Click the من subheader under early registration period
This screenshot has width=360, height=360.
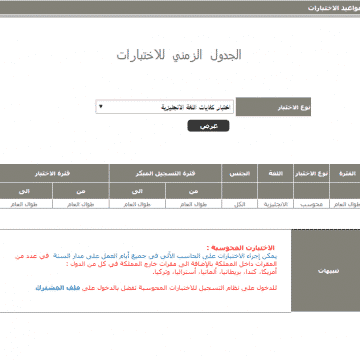(193, 191)
